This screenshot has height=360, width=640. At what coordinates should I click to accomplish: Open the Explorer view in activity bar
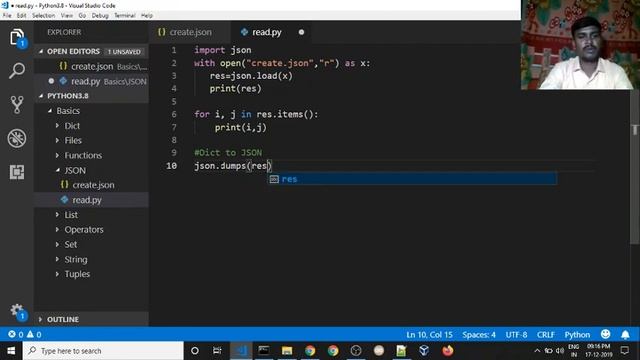(x=17, y=38)
